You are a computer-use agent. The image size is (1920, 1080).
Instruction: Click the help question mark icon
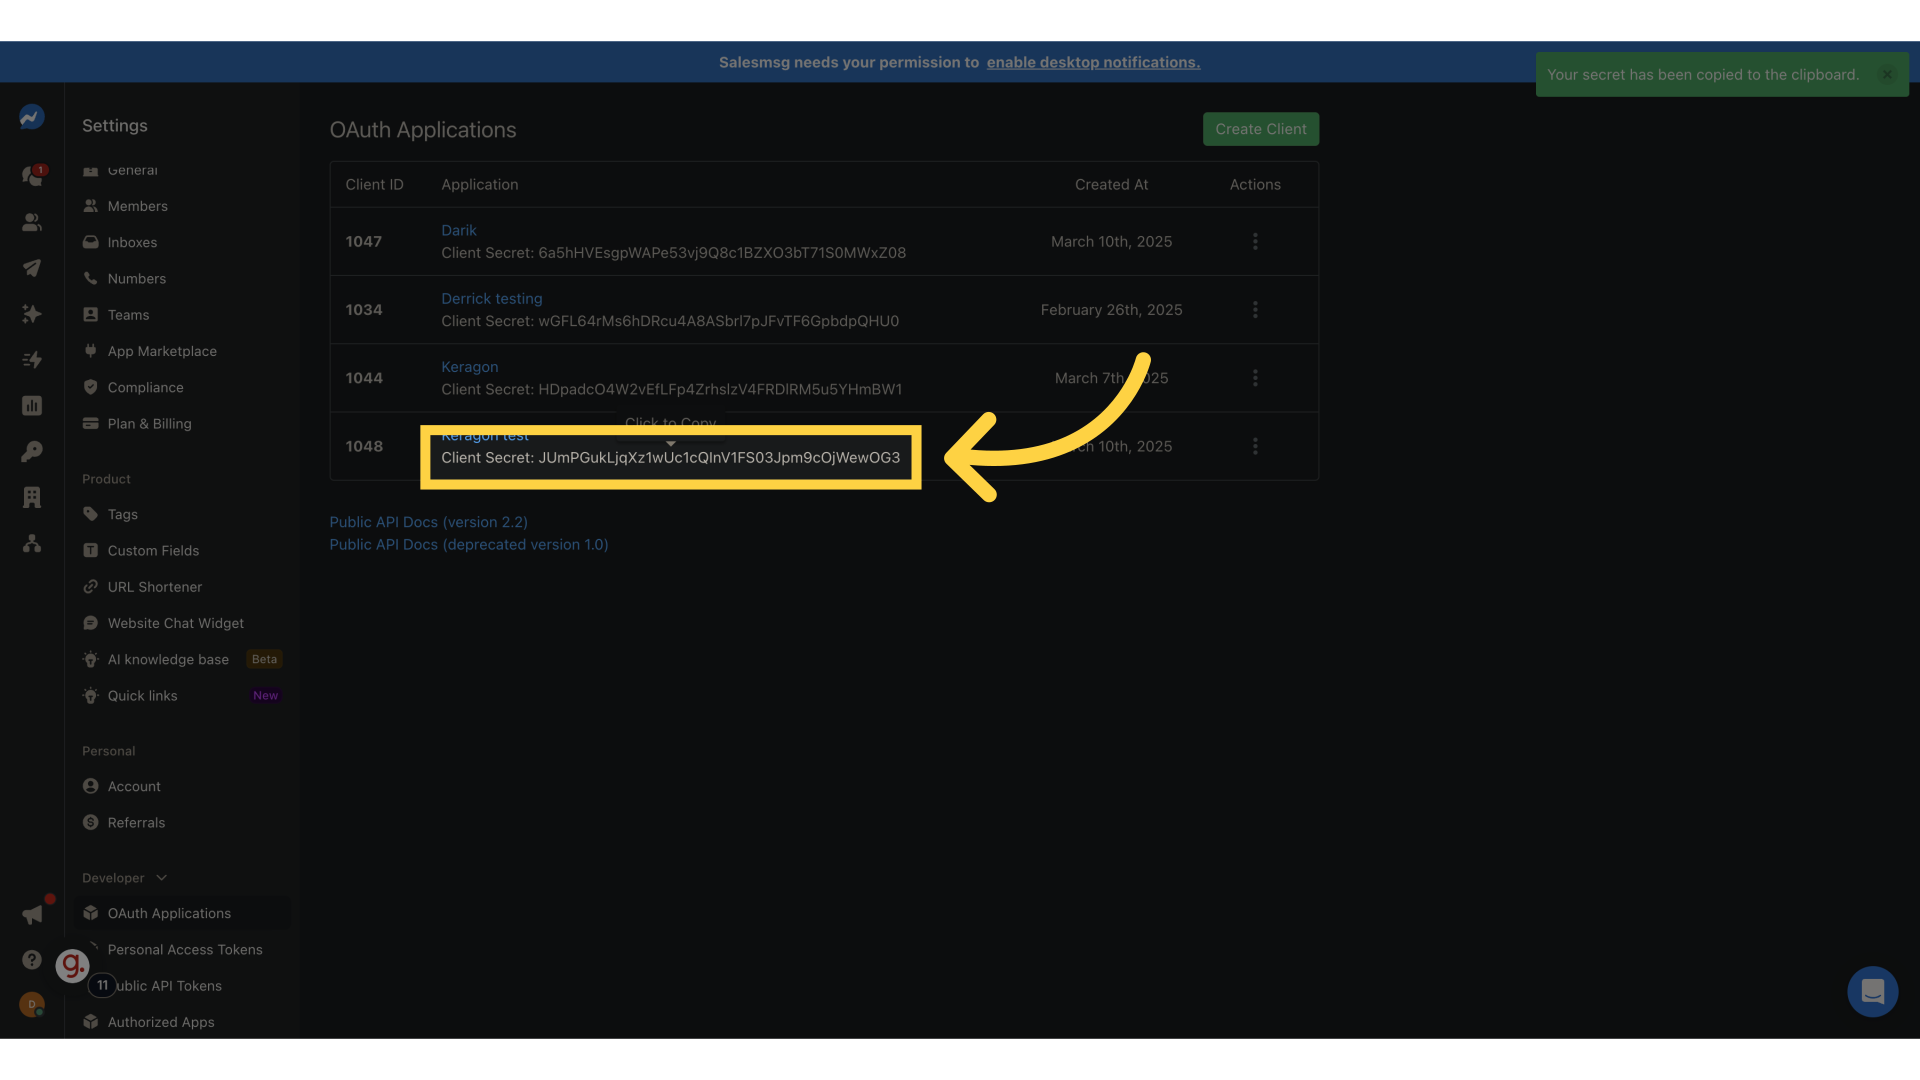32,960
